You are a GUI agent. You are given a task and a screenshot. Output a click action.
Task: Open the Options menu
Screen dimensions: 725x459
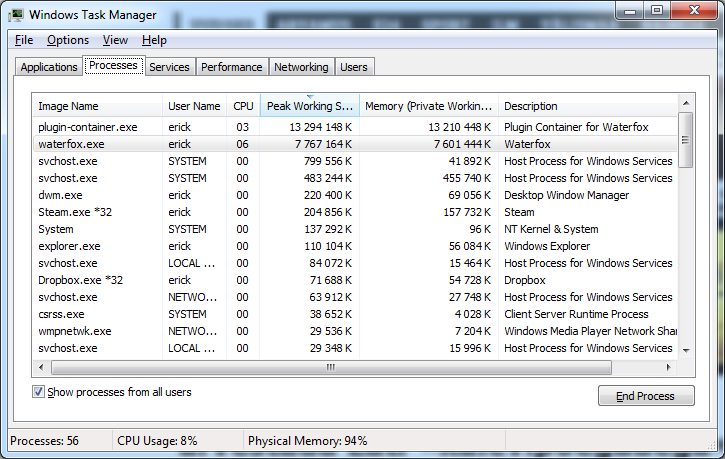(68, 40)
